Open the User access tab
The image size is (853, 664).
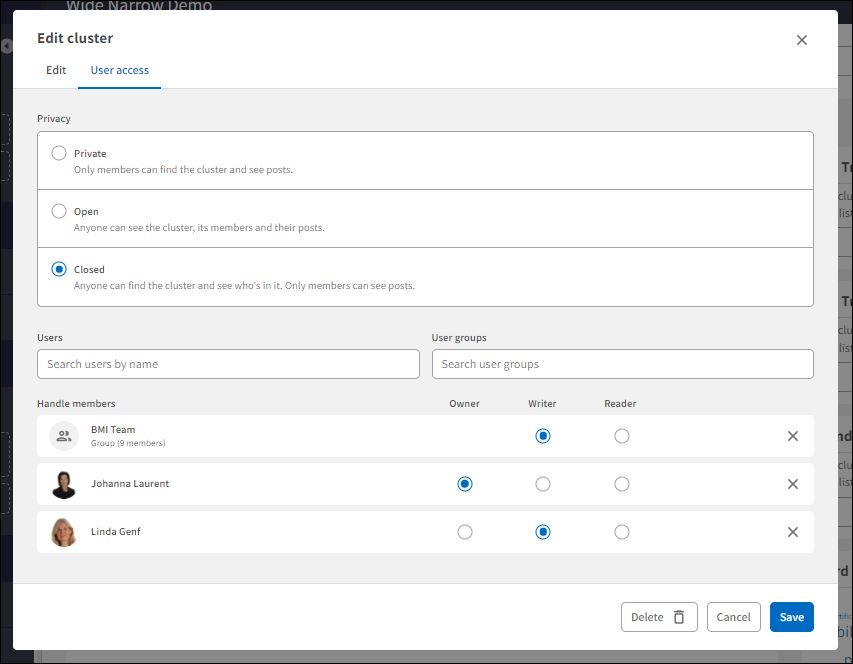119,70
